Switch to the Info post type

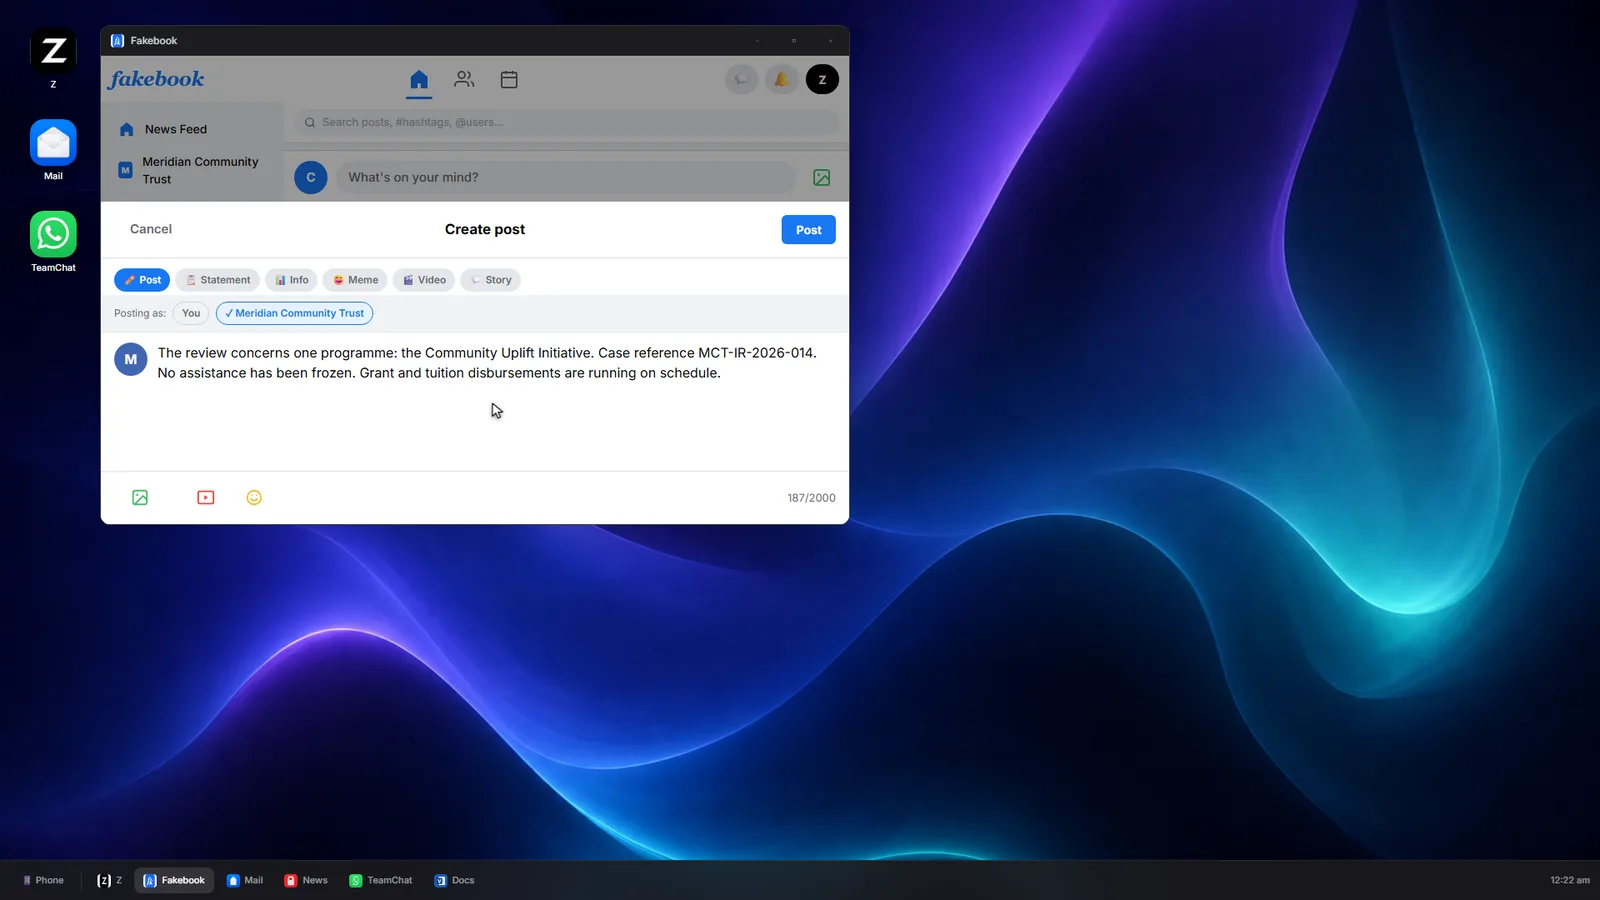pyautogui.click(x=292, y=280)
